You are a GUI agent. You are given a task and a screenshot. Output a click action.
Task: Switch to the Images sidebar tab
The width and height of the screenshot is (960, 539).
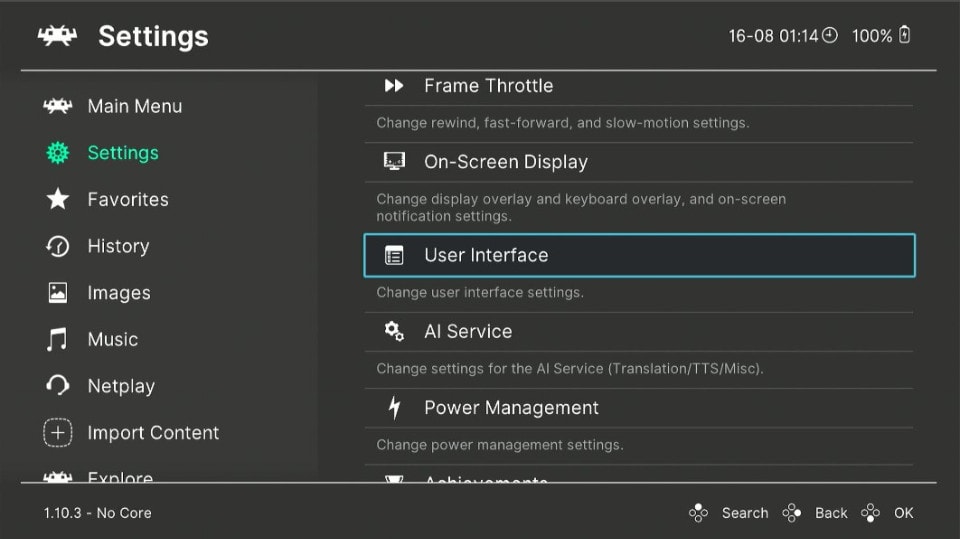(119, 293)
